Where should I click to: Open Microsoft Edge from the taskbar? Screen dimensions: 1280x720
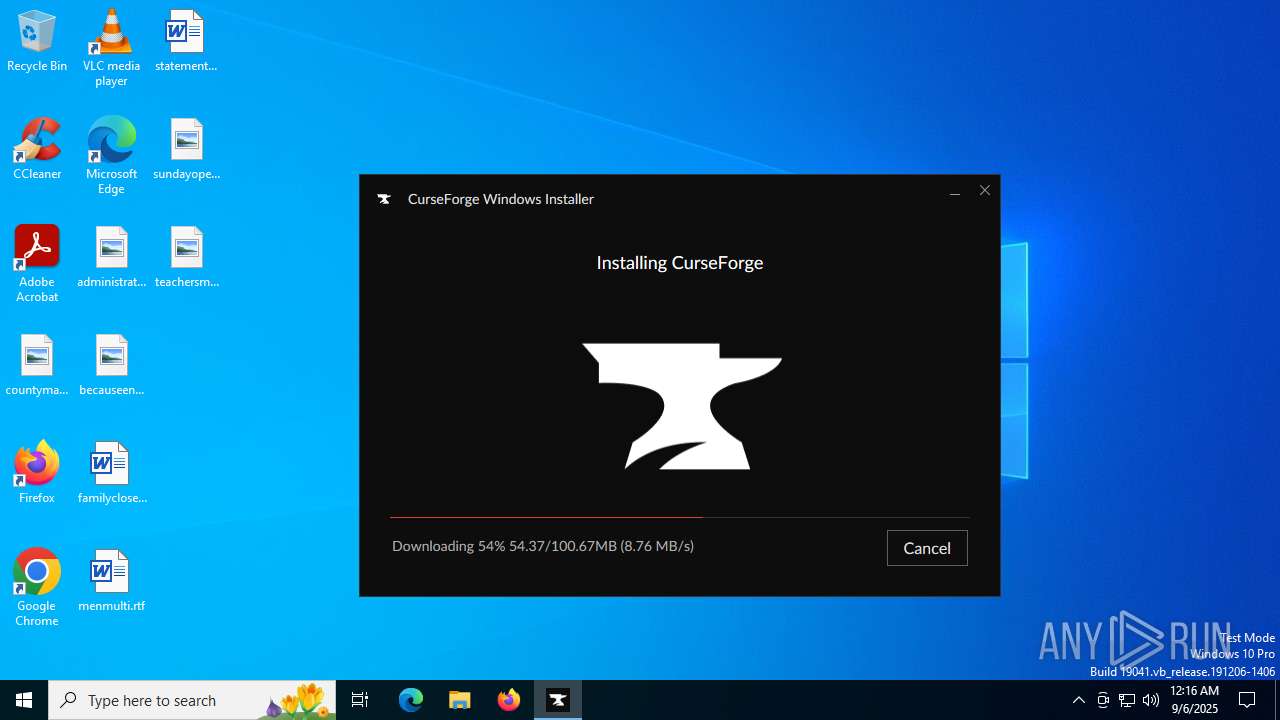(x=411, y=700)
